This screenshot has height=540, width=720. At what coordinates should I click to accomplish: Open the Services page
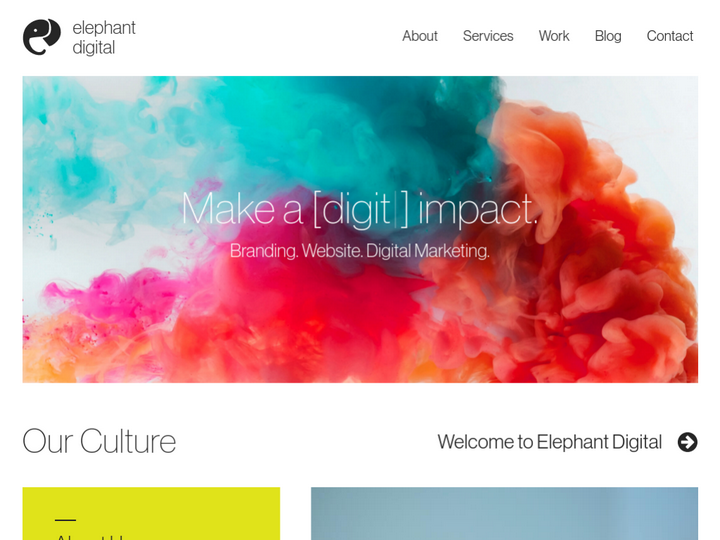(x=488, y=36)
